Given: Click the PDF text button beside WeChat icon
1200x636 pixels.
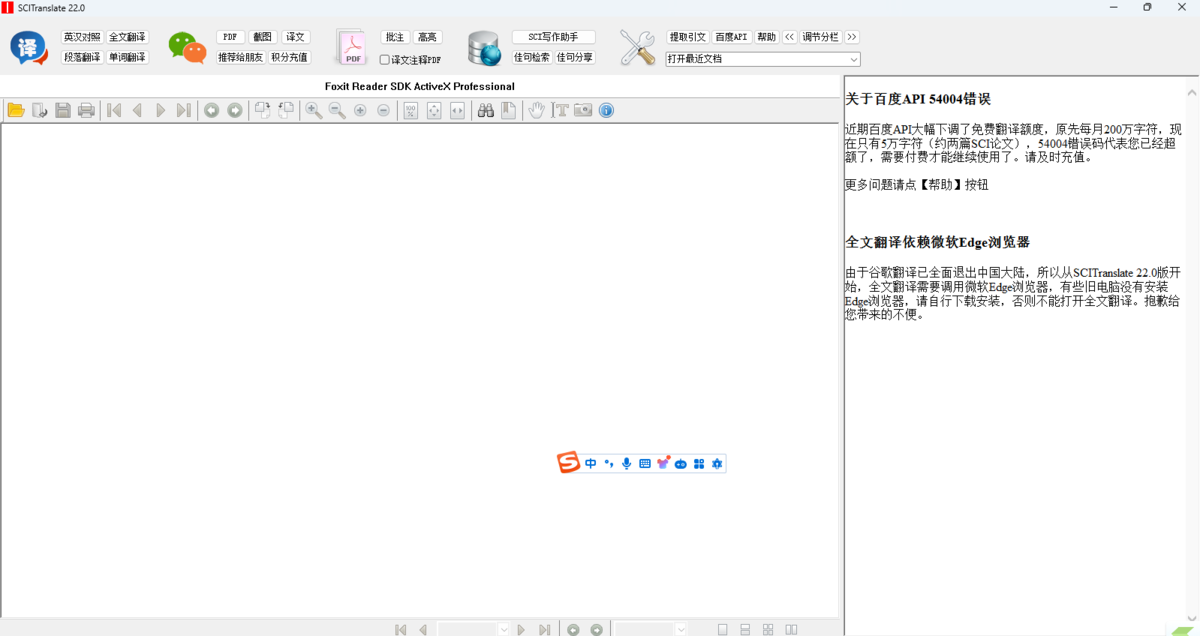Looking at the screenshot, I should pos(230,37).
